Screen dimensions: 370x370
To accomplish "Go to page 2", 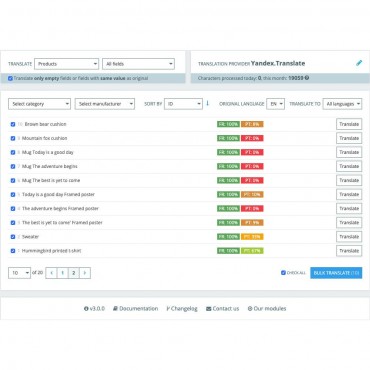I will click(74, 273).
